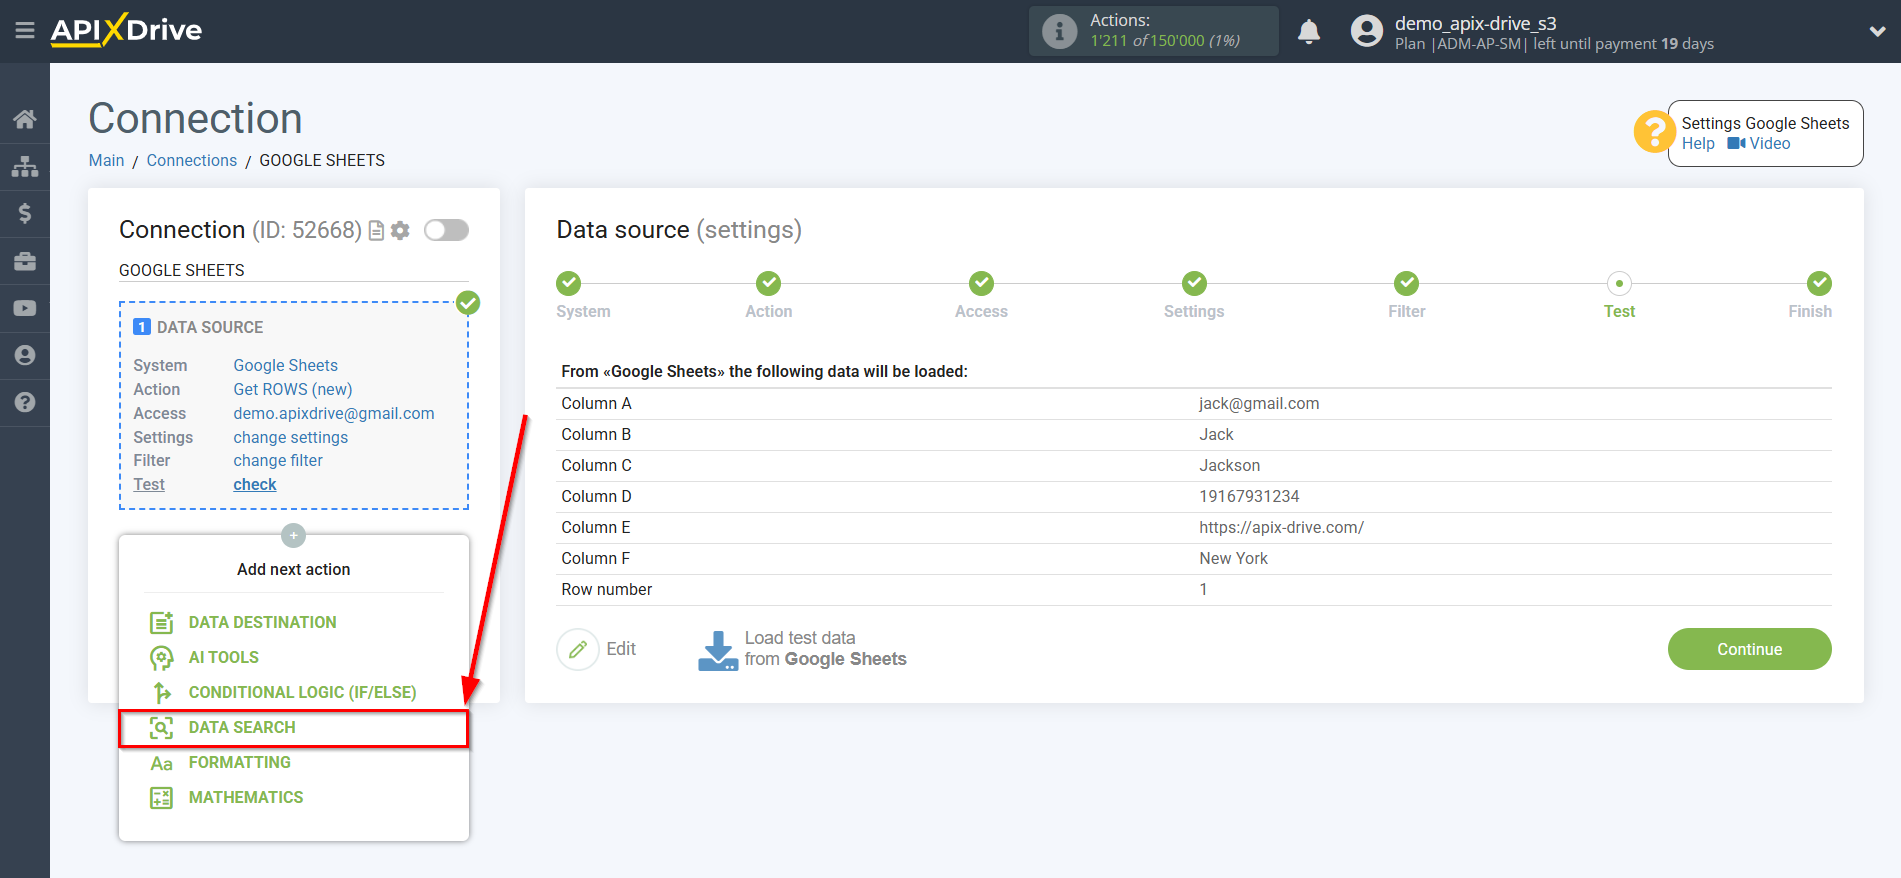Viewport: 1901px width, 878px height.
Task: Click the yellow question mark help icon
Action: [1654, 131]
